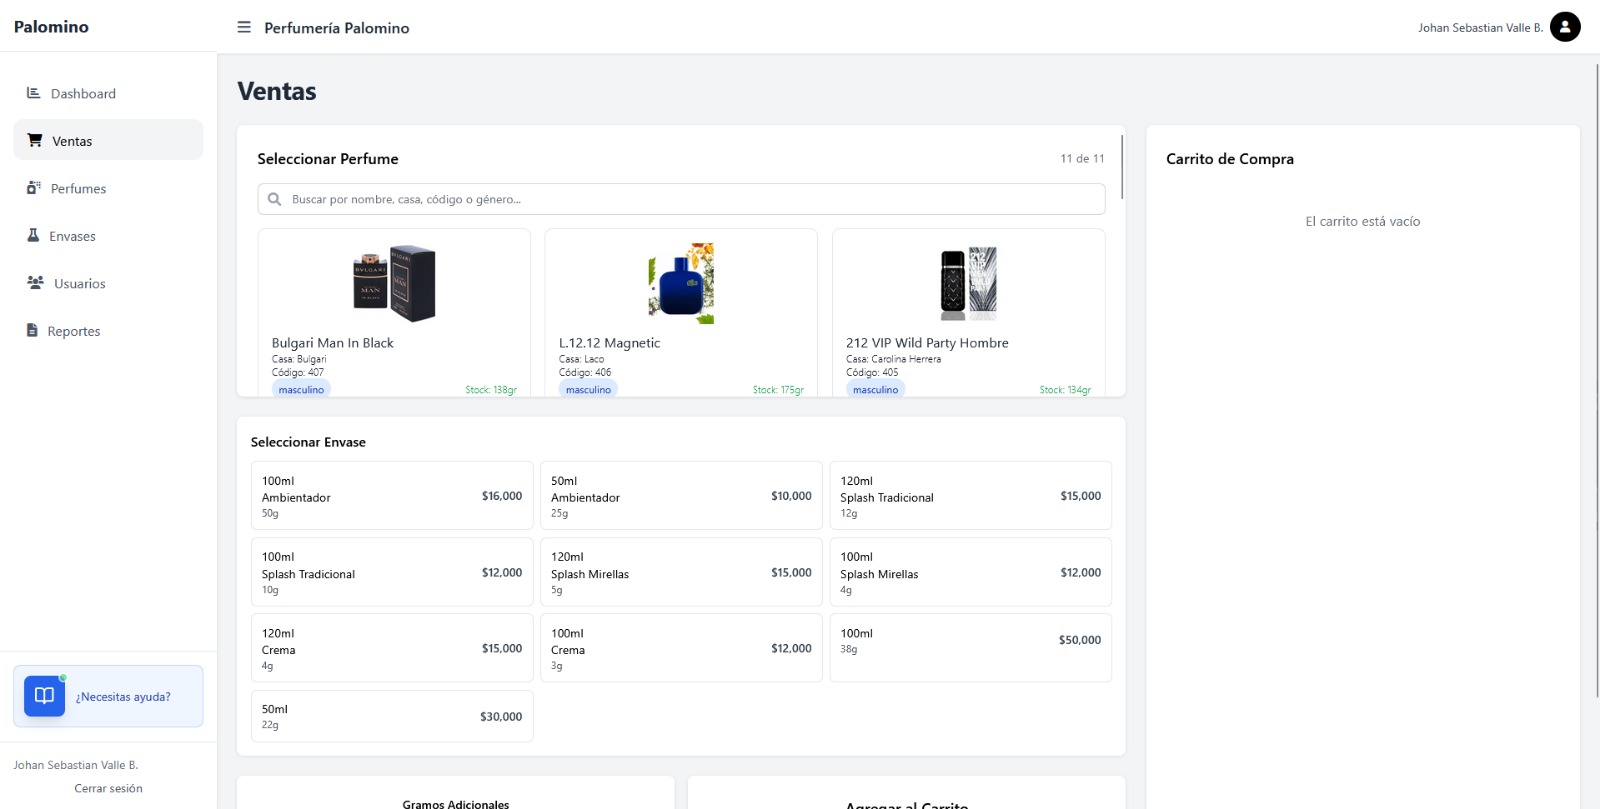The image size is (1600, 809).
Task: Click the Dashboard chart icon
Action: point(34,92)
